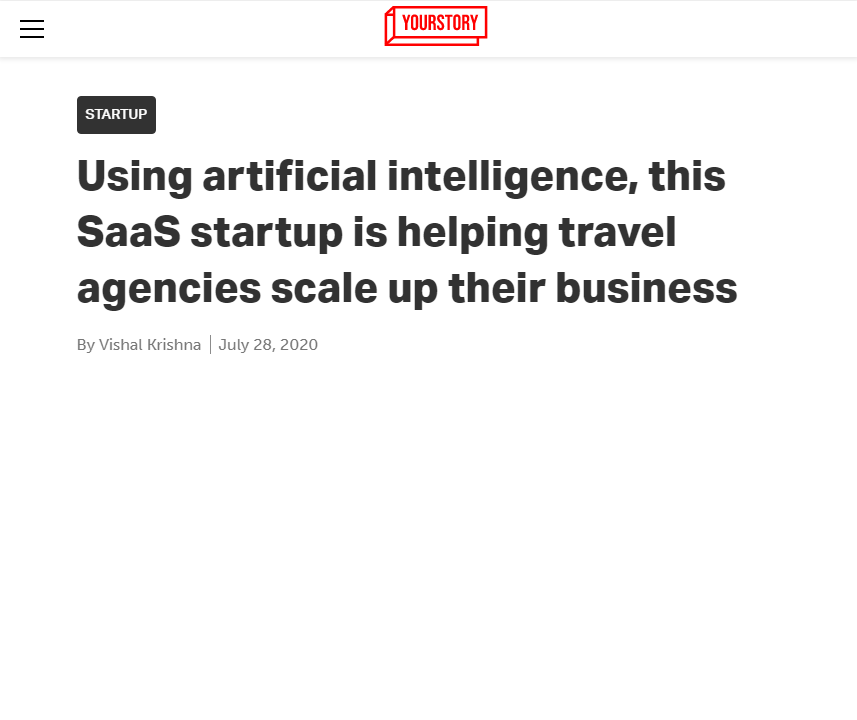
Task: Click the SaaS startup article title
Action: (x=406, y=231)
